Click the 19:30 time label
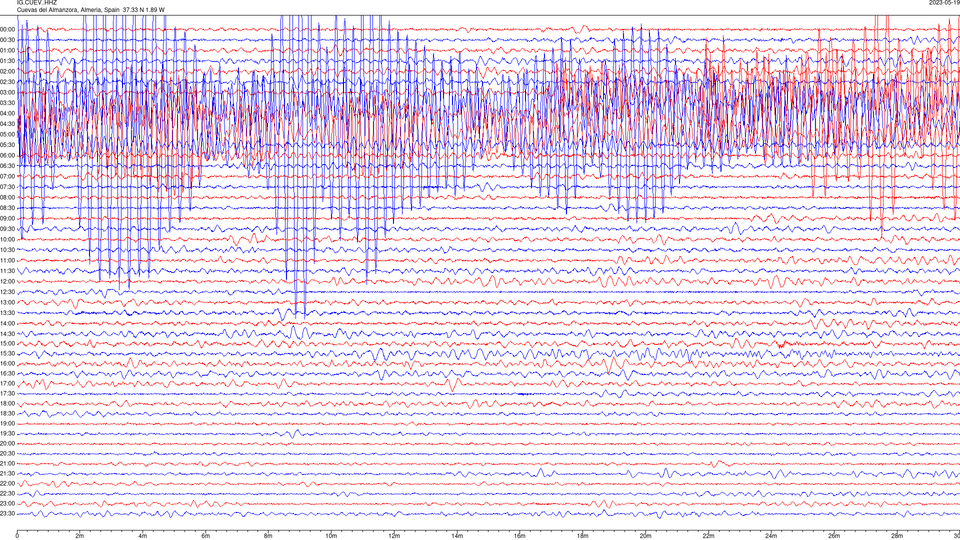 click(7, 433)
